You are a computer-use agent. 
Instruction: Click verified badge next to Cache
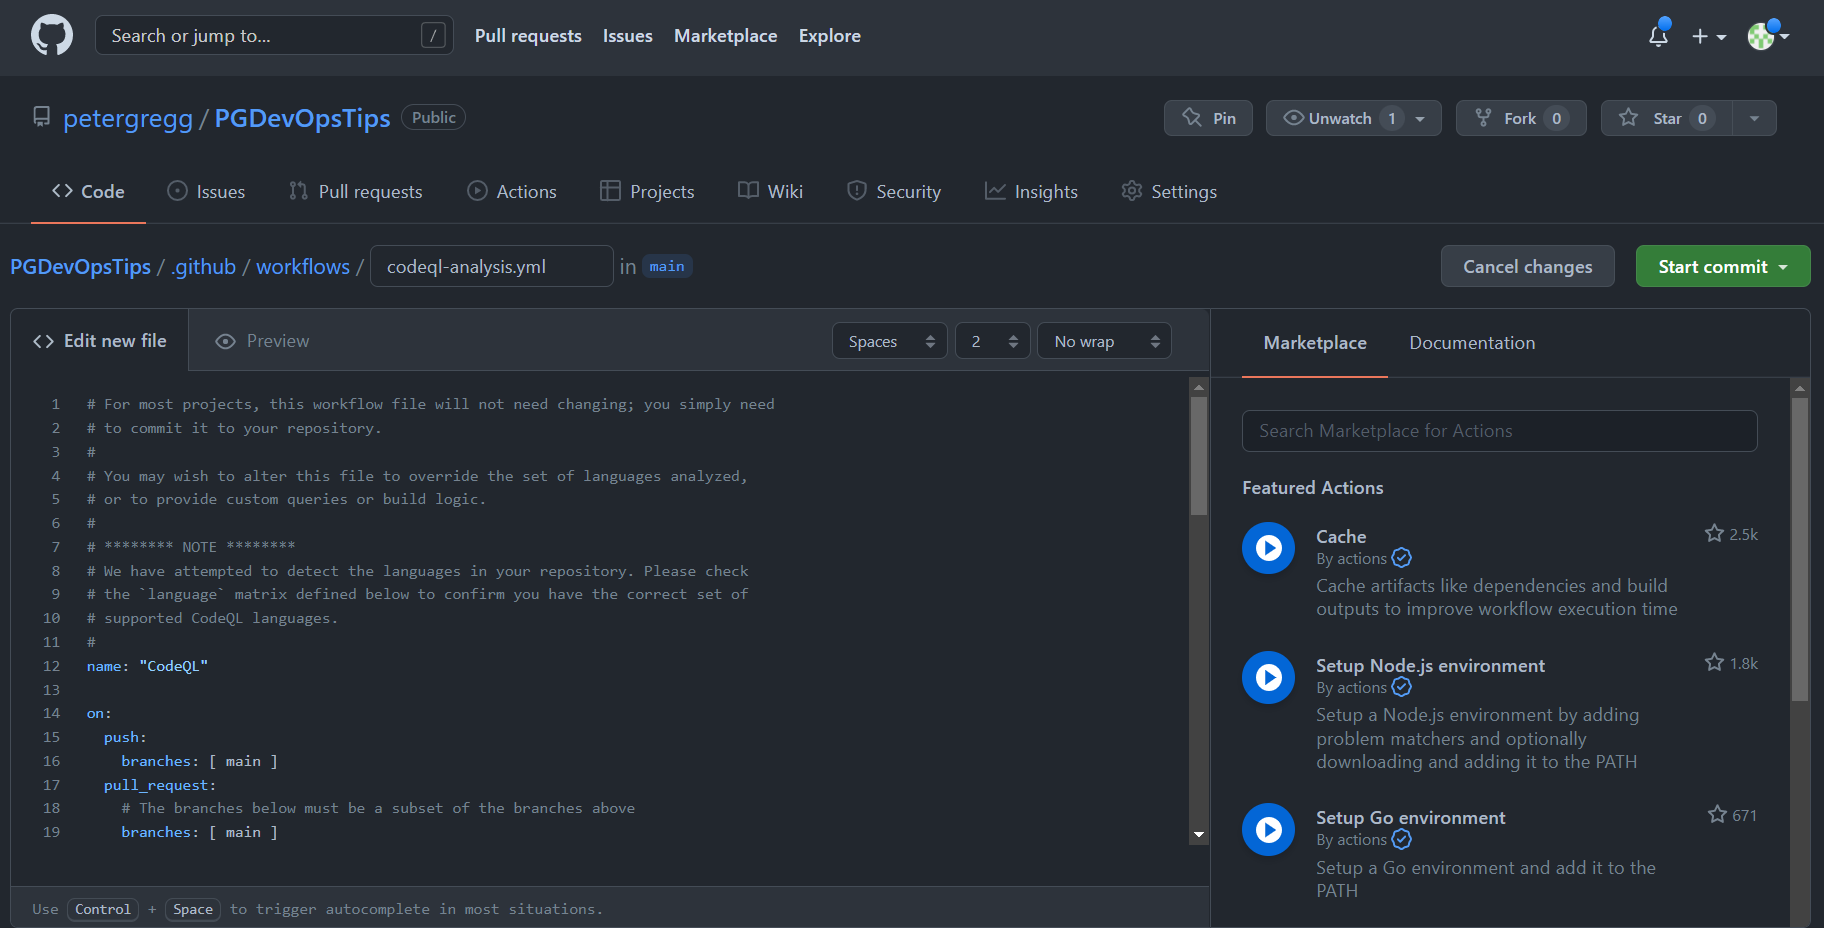pos(1402,558)
